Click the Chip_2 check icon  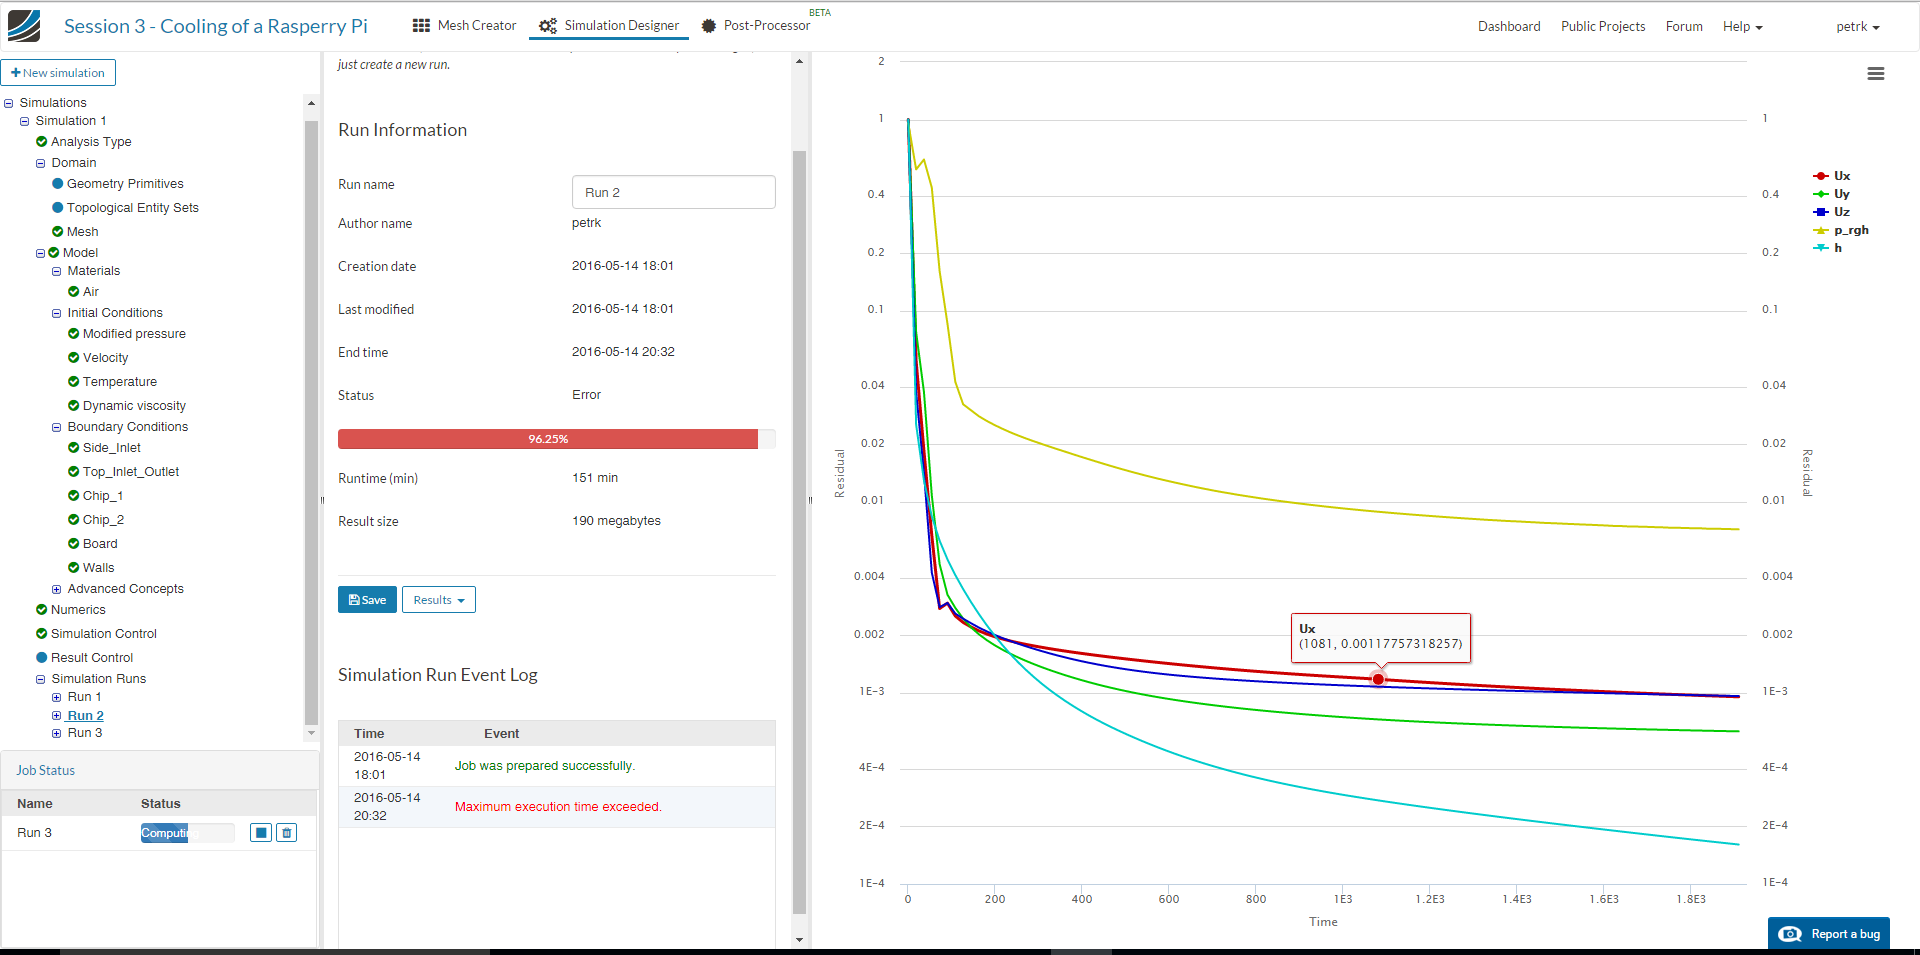tap(74, 520)
